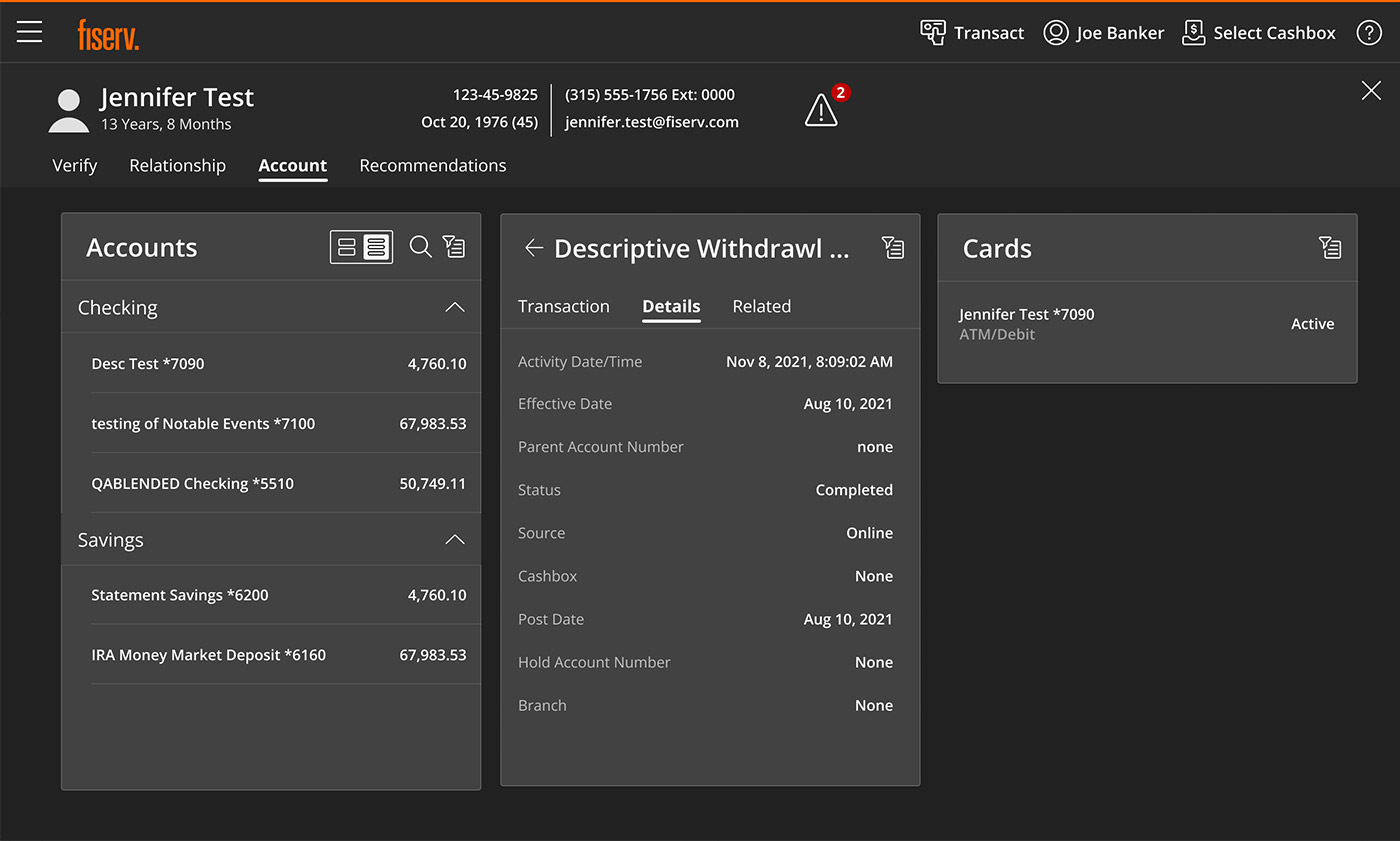Switch to expanded list view toggle
1400x841 pixels.
pyautogui.click(x=347, y=247)
